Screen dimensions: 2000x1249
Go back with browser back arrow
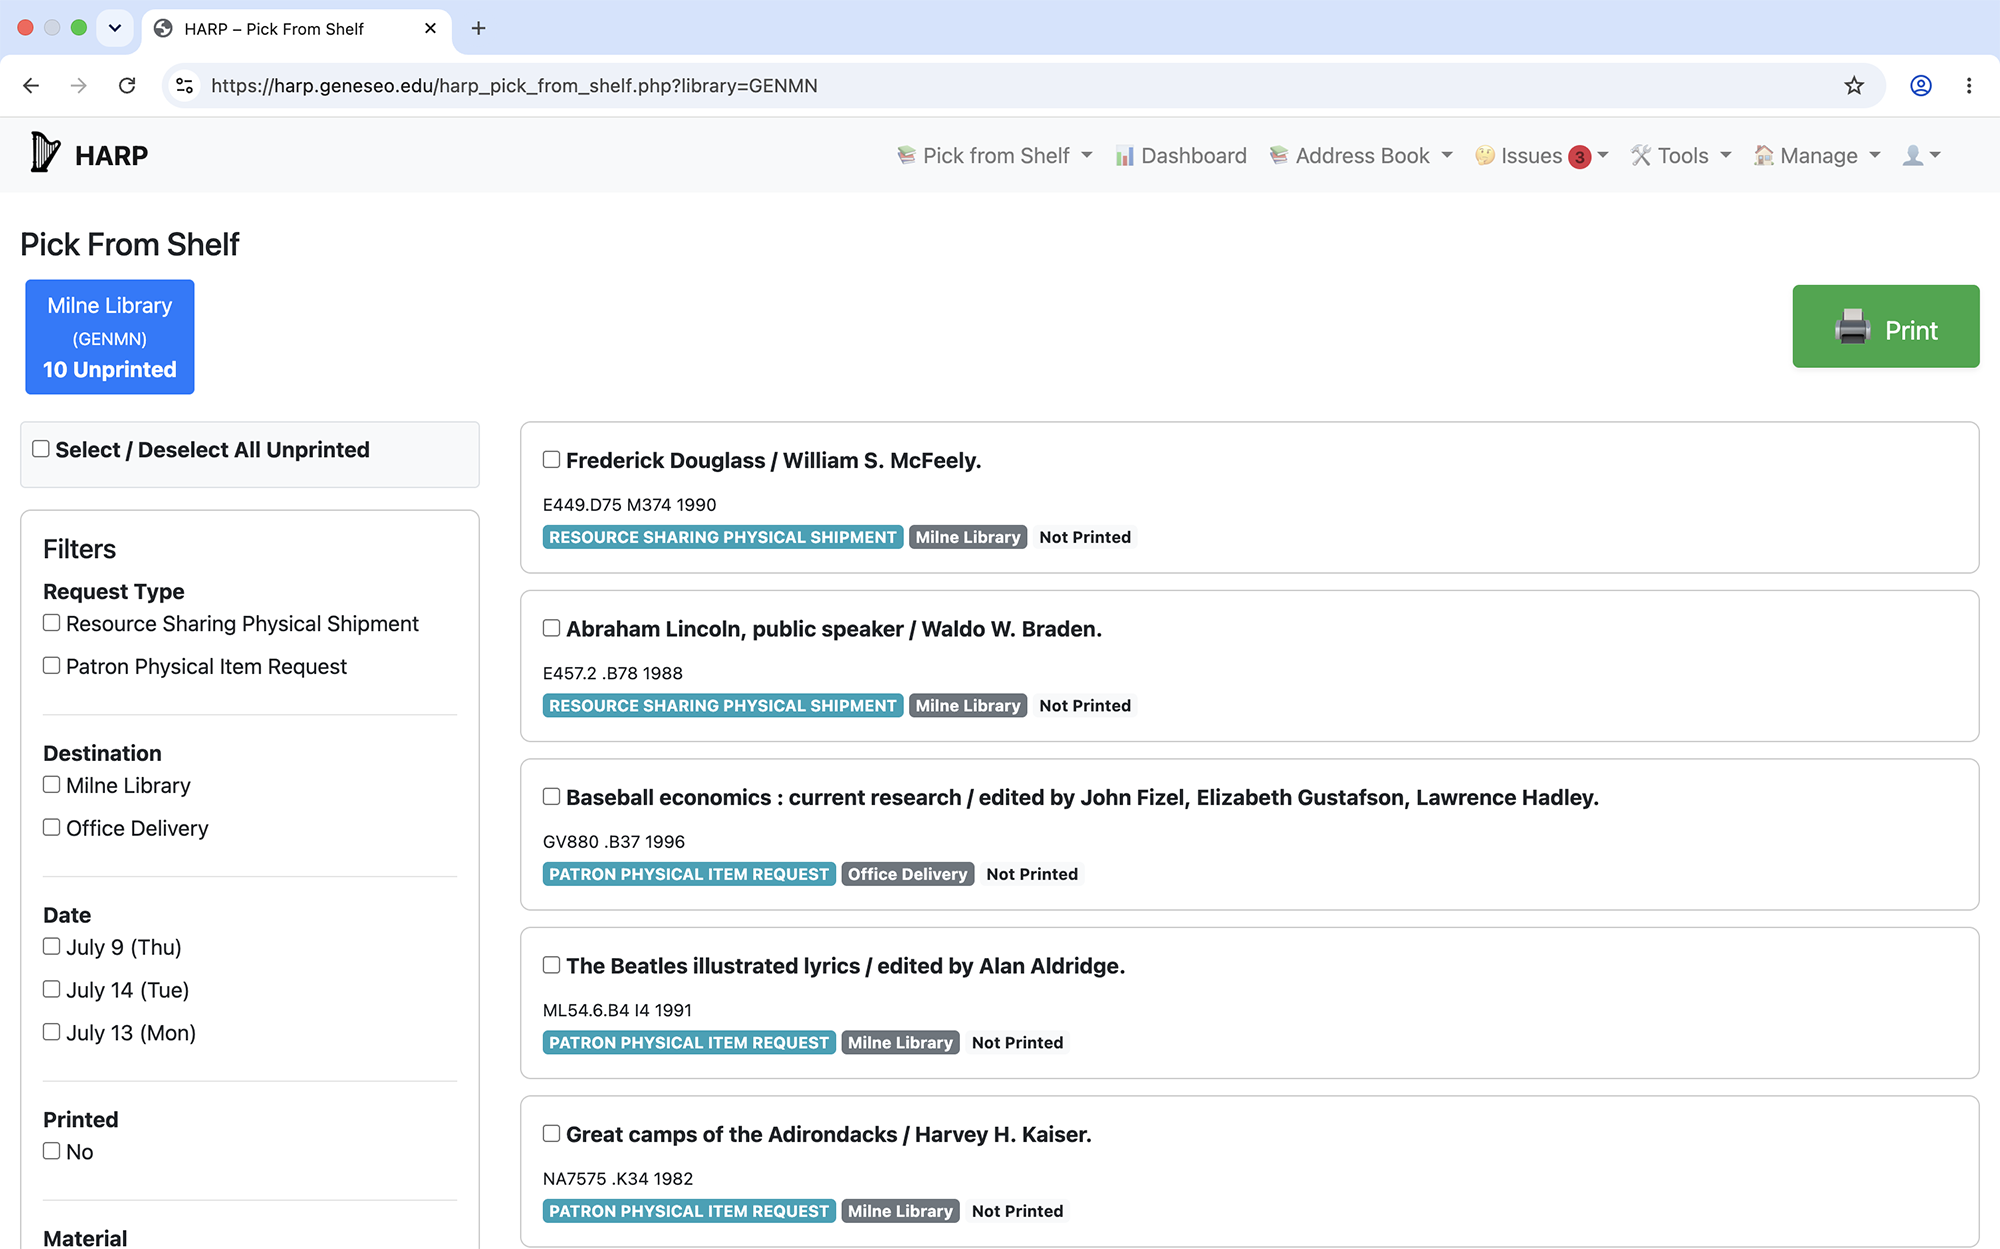(31, 86)
